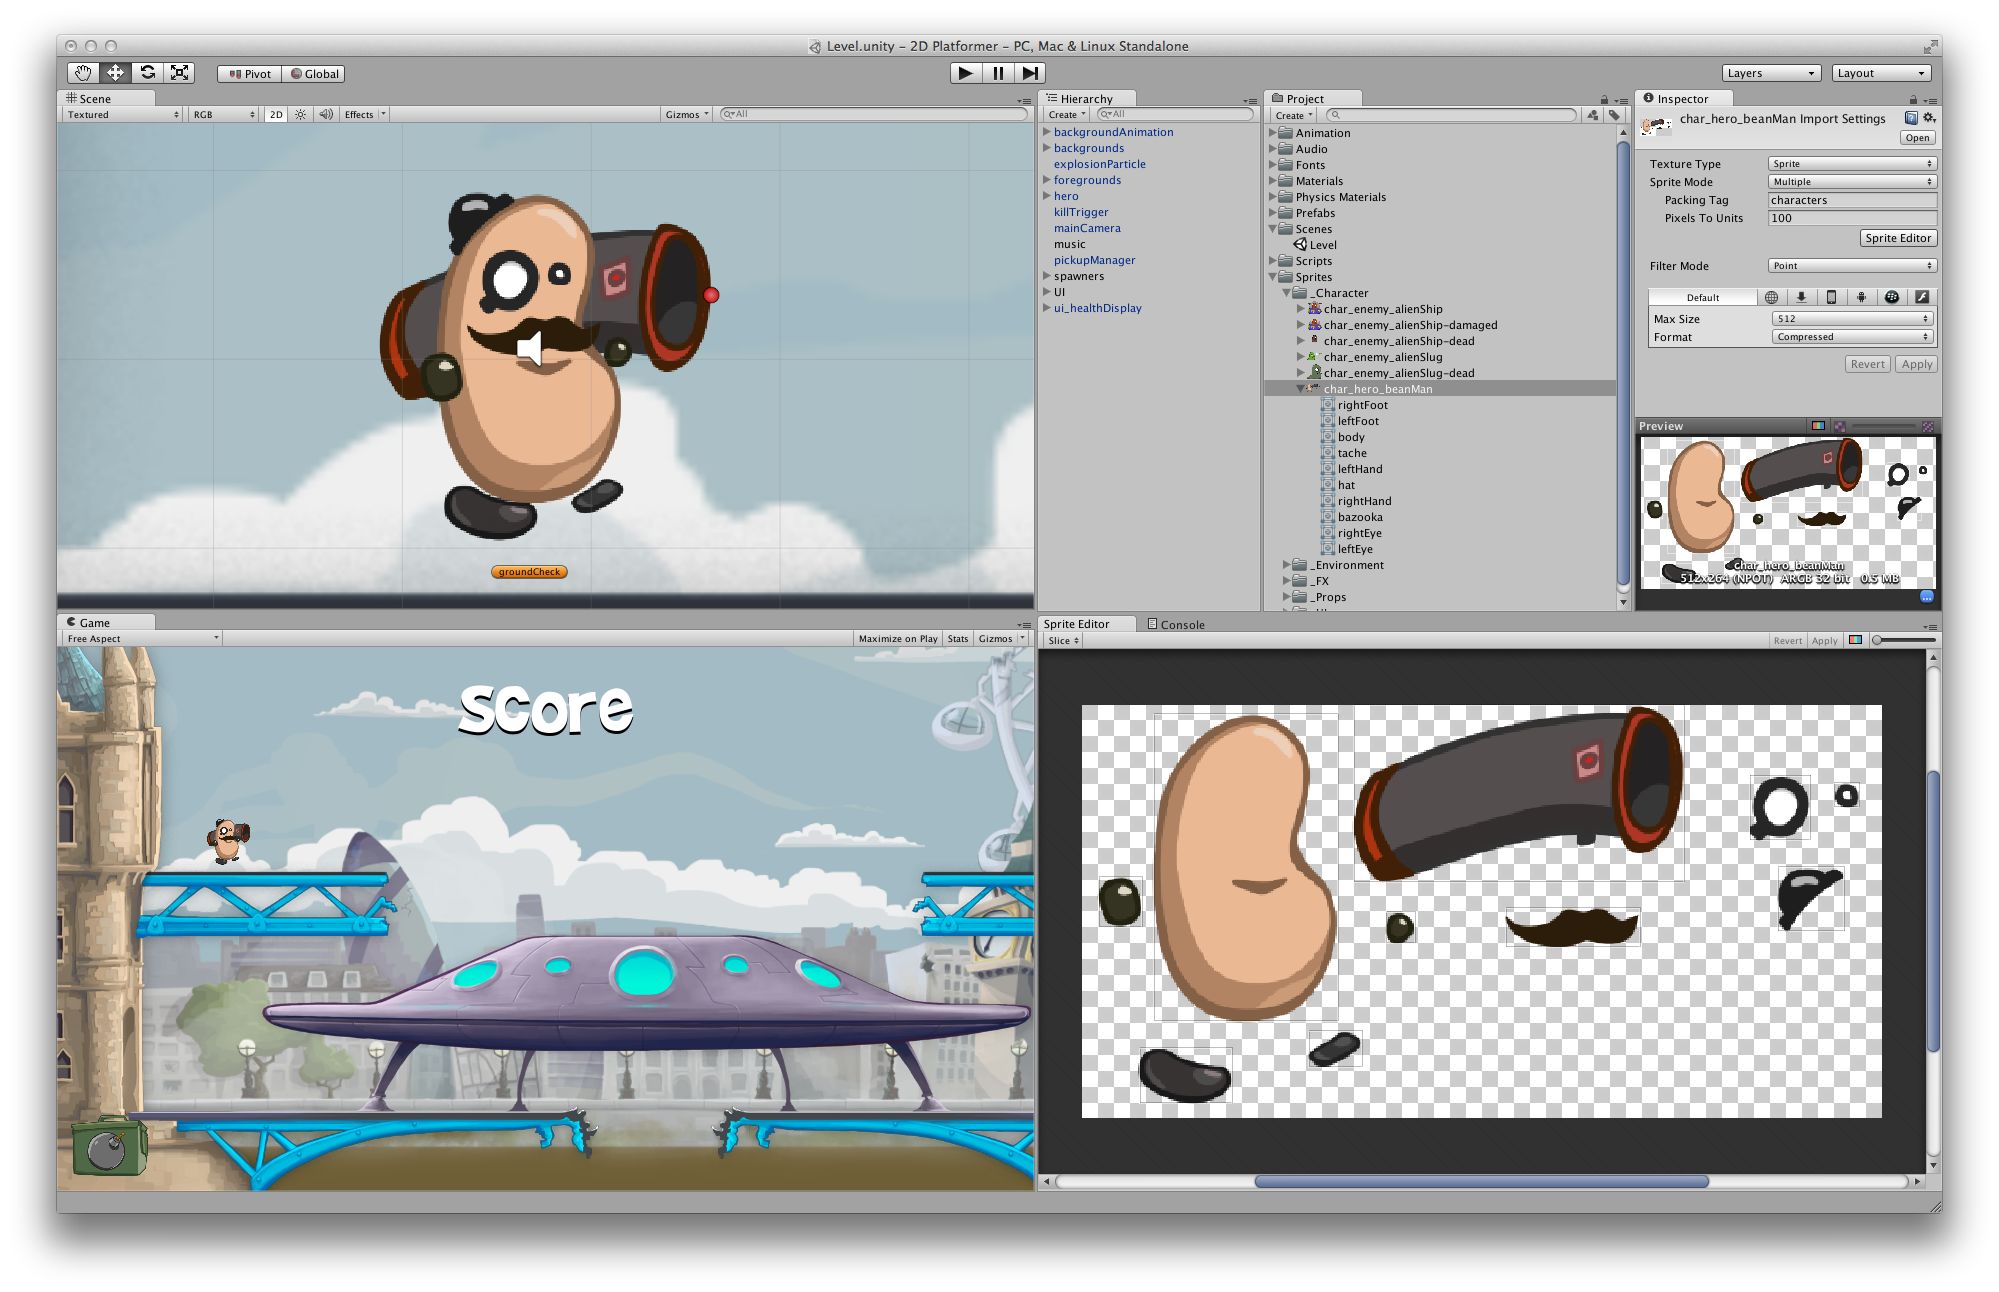Toggle Scene view audio speaker icon
Image resolution: width=1999 pixels, height=1292 pixels.
(x=326, y=115)
